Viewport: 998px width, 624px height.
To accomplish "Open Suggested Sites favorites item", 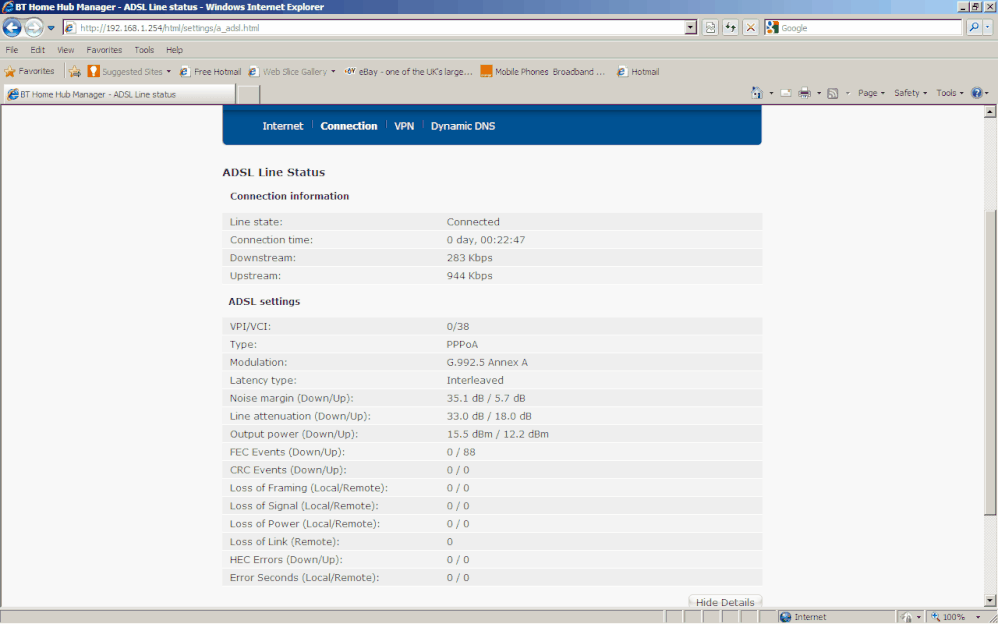I will [129, 71].
